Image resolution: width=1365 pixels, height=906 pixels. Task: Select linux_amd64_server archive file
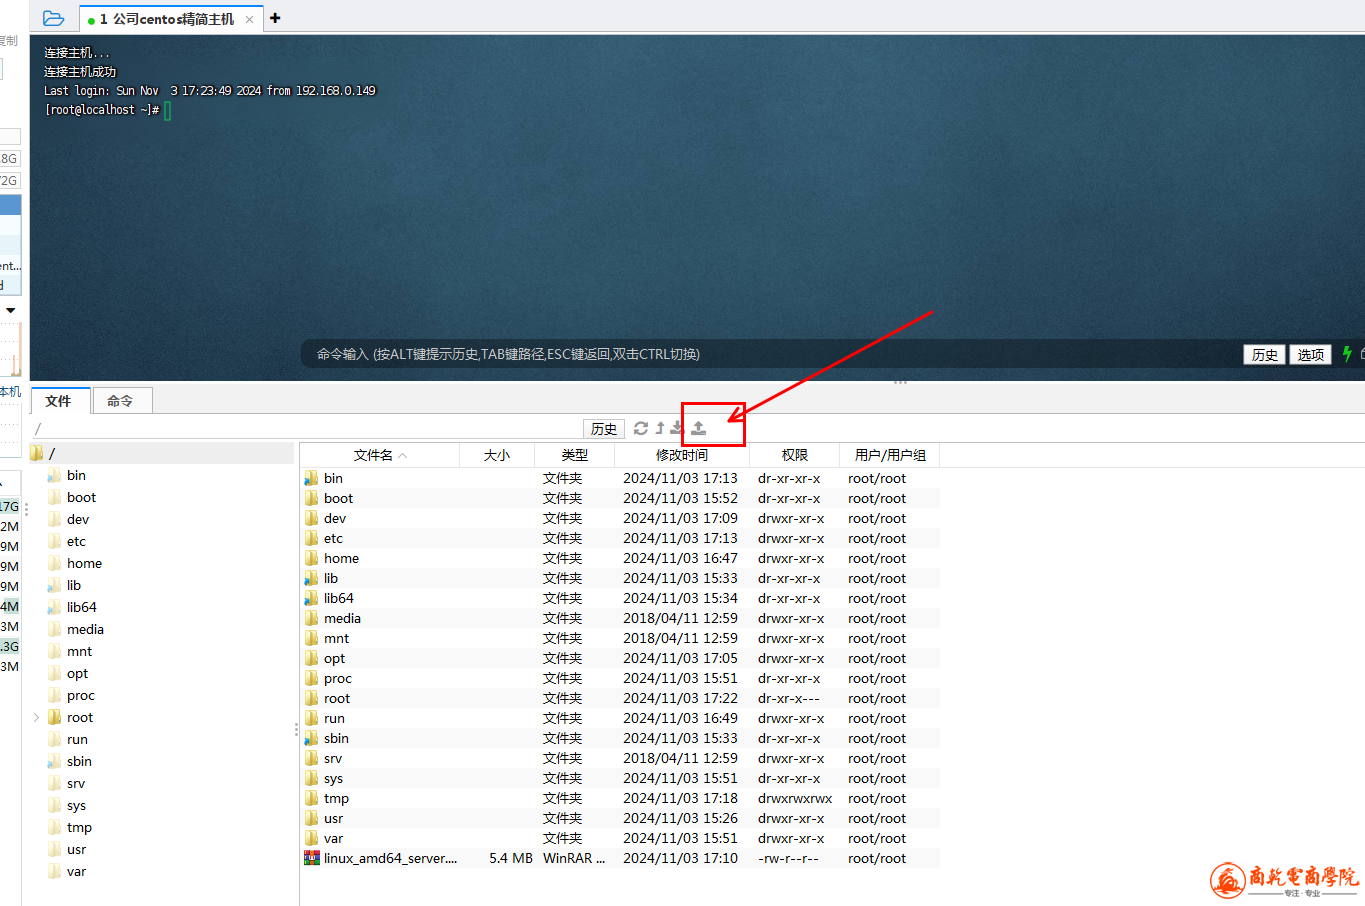pos(390,858)
